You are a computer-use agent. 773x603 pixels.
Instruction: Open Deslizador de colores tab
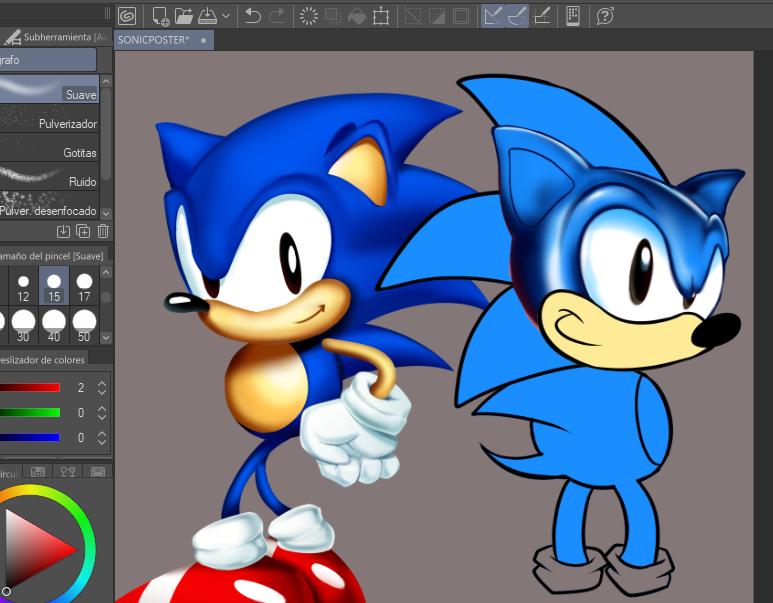click(43, 359)
